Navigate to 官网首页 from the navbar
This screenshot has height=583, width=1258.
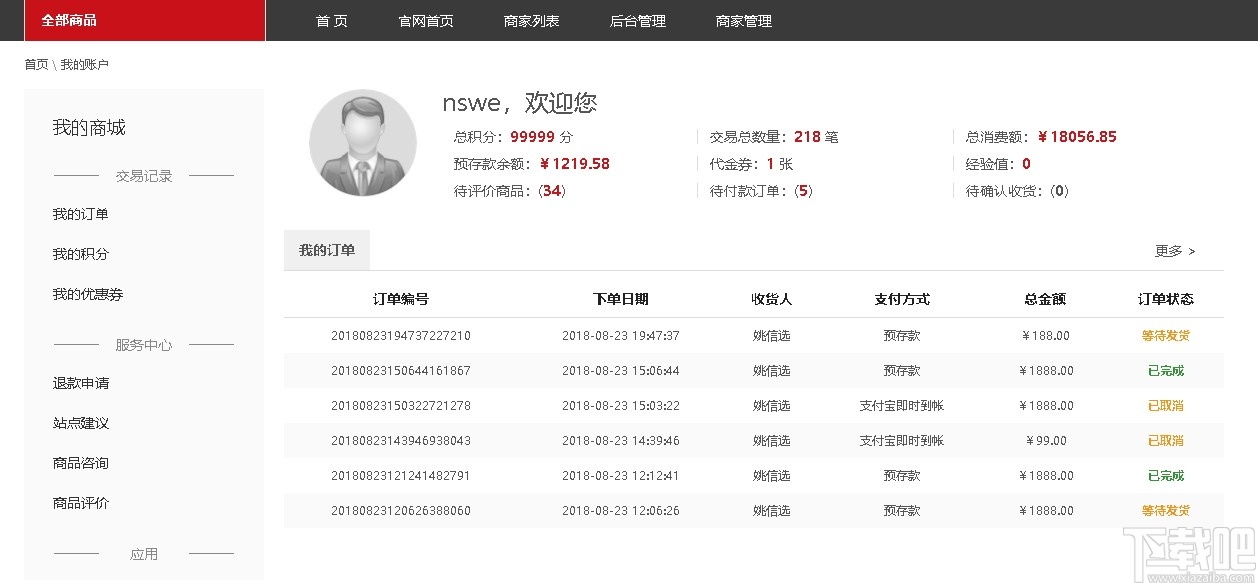(x=428, y=20)
